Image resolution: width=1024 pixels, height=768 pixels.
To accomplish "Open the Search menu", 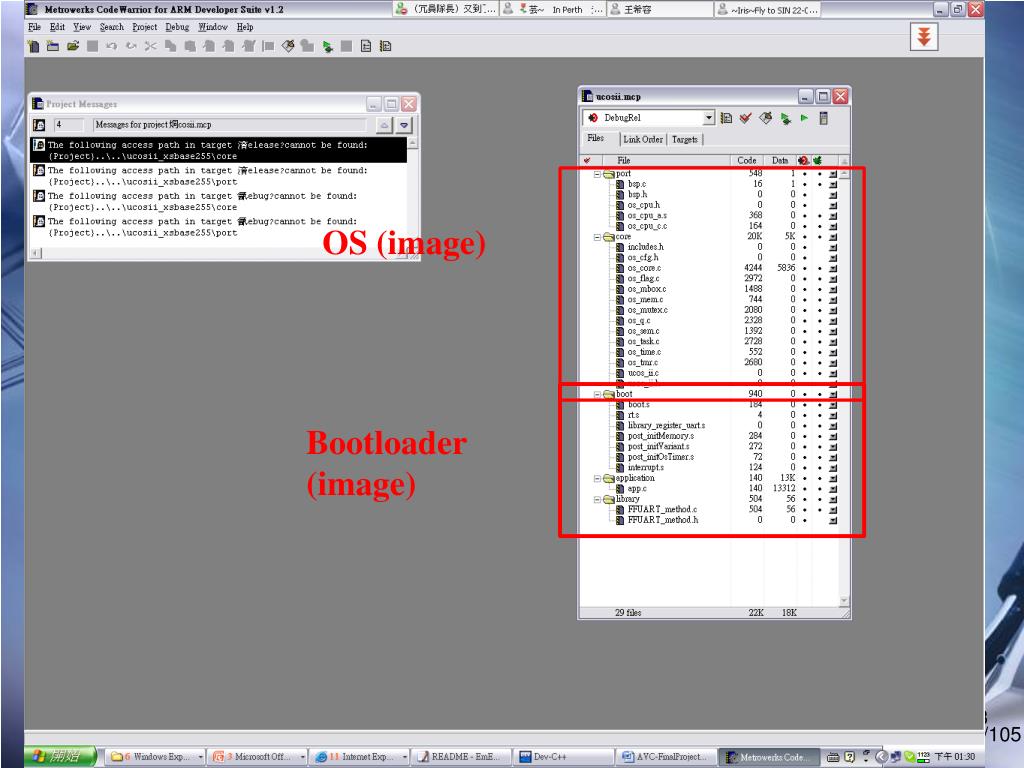I will pos(112,27).
